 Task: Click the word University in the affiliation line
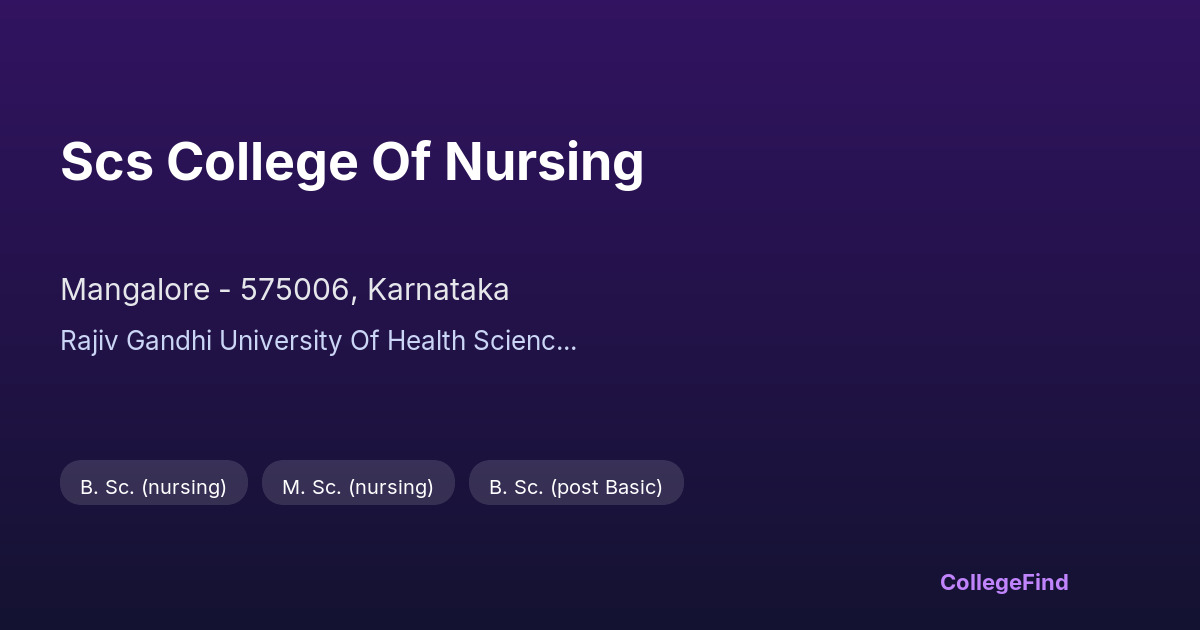coord(281,341)
